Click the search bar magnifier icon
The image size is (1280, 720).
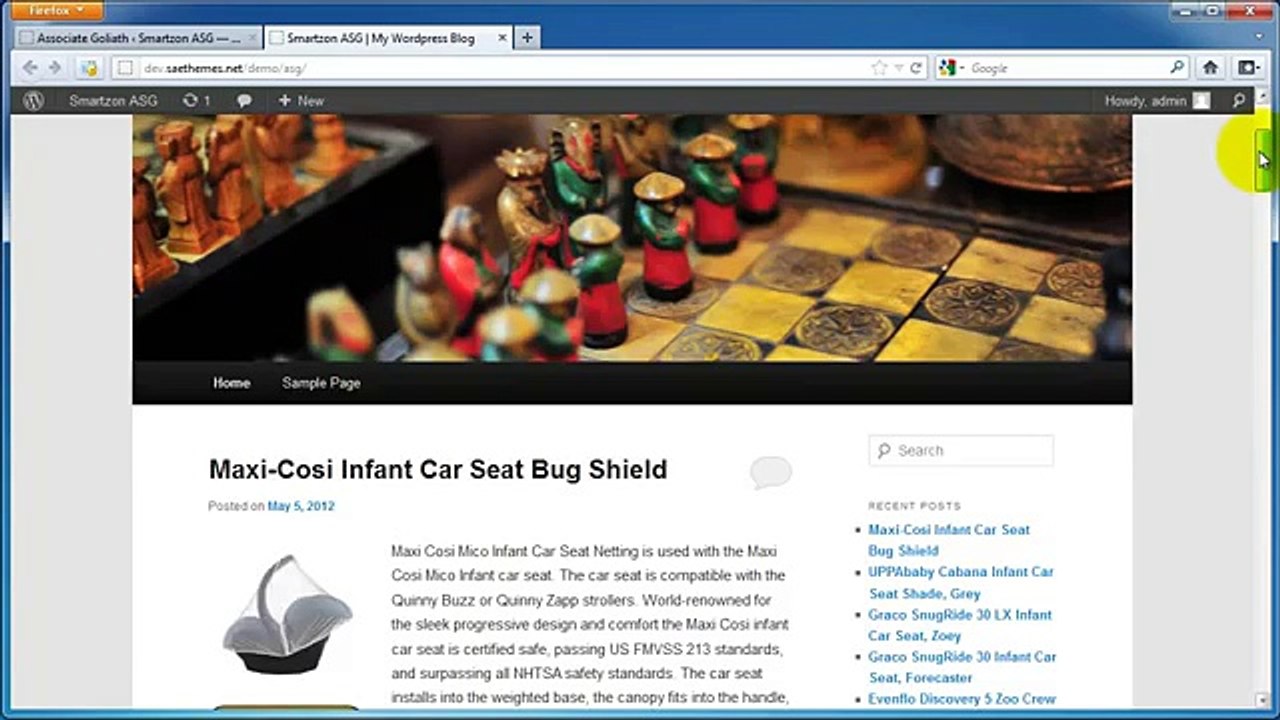coord(1177,68)
